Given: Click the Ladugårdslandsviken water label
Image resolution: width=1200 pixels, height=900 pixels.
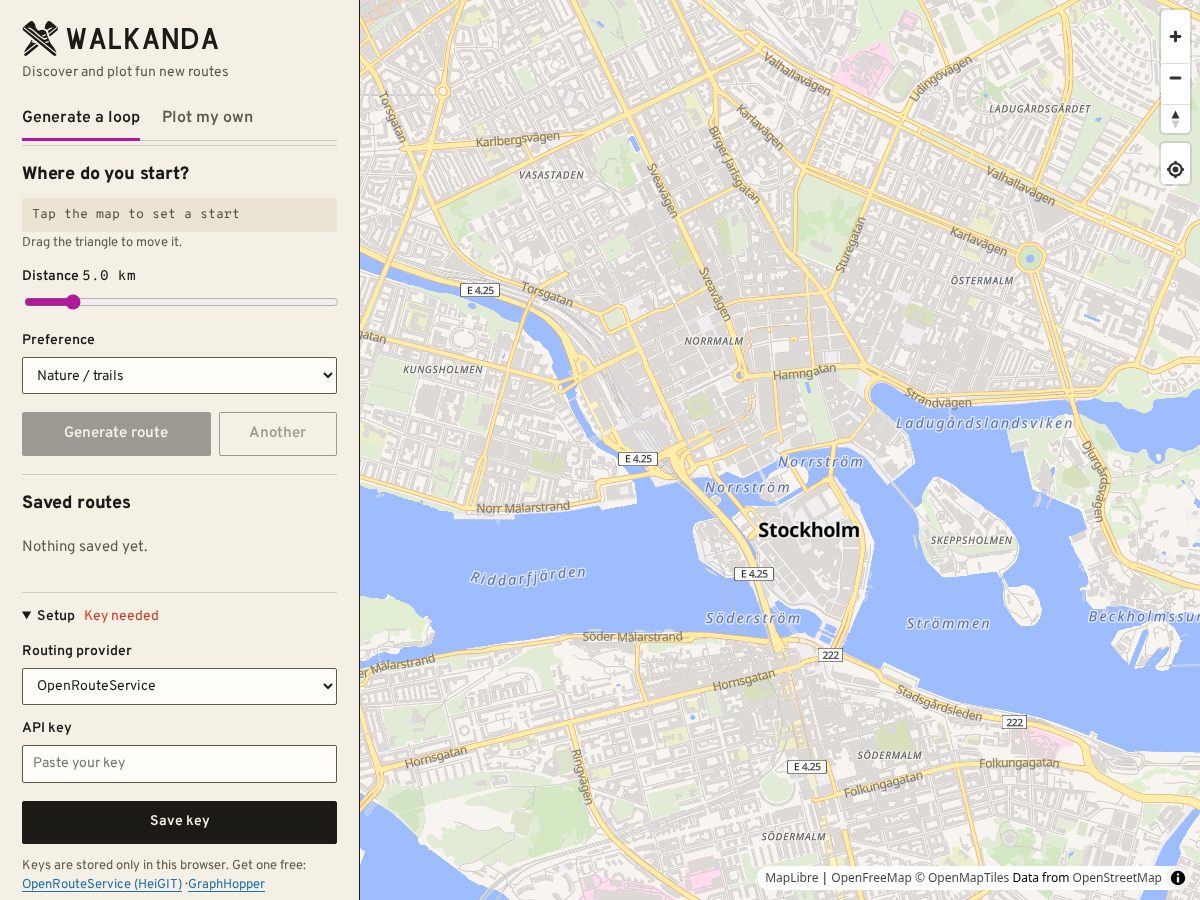Looking at the screenshot, I should tap(984, 423).
